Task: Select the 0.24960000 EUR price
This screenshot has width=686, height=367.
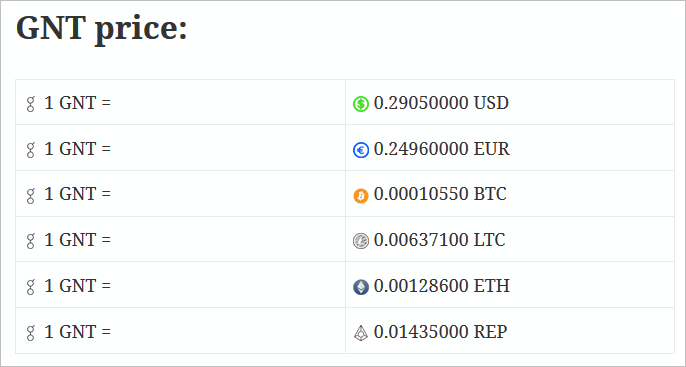Action: pyautogui.click(x=441, y=149)
